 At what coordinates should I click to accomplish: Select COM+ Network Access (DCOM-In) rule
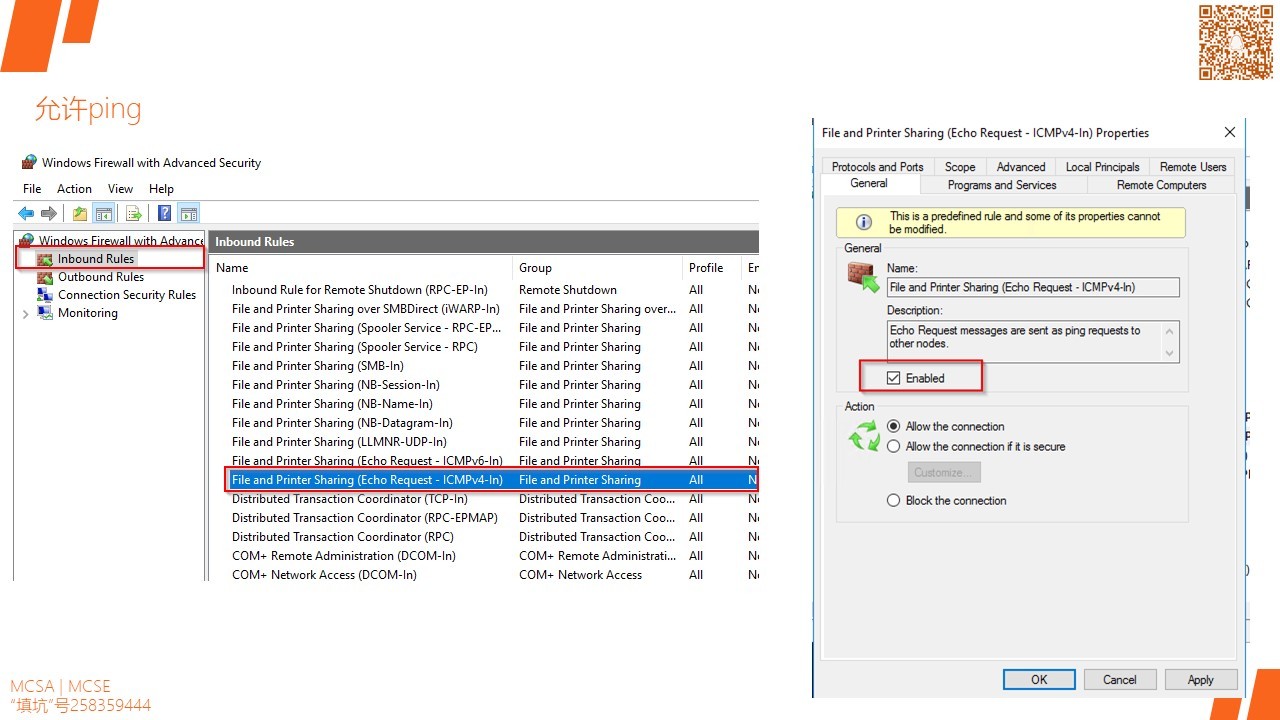pos(494,575)
